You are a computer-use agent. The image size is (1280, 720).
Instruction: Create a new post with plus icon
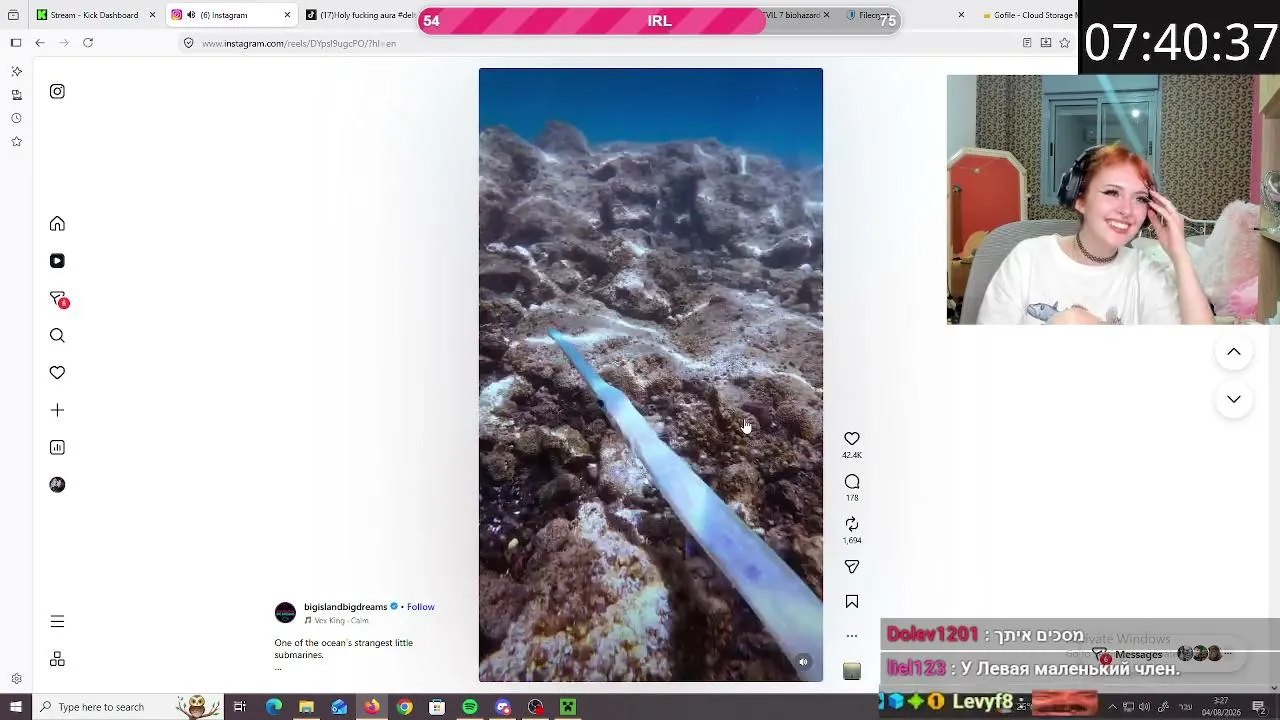coord(57,410)
